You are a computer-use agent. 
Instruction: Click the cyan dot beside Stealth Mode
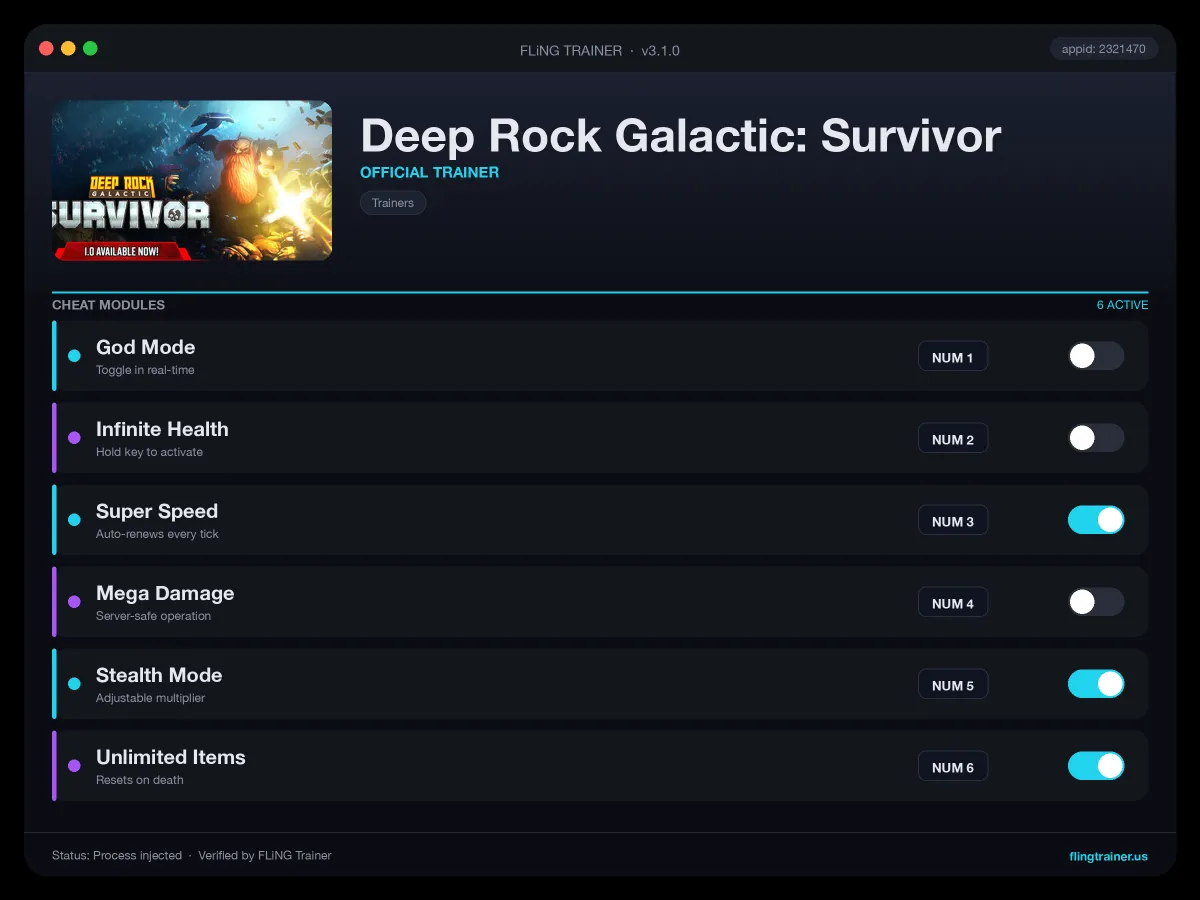click(x=74, y=684)
